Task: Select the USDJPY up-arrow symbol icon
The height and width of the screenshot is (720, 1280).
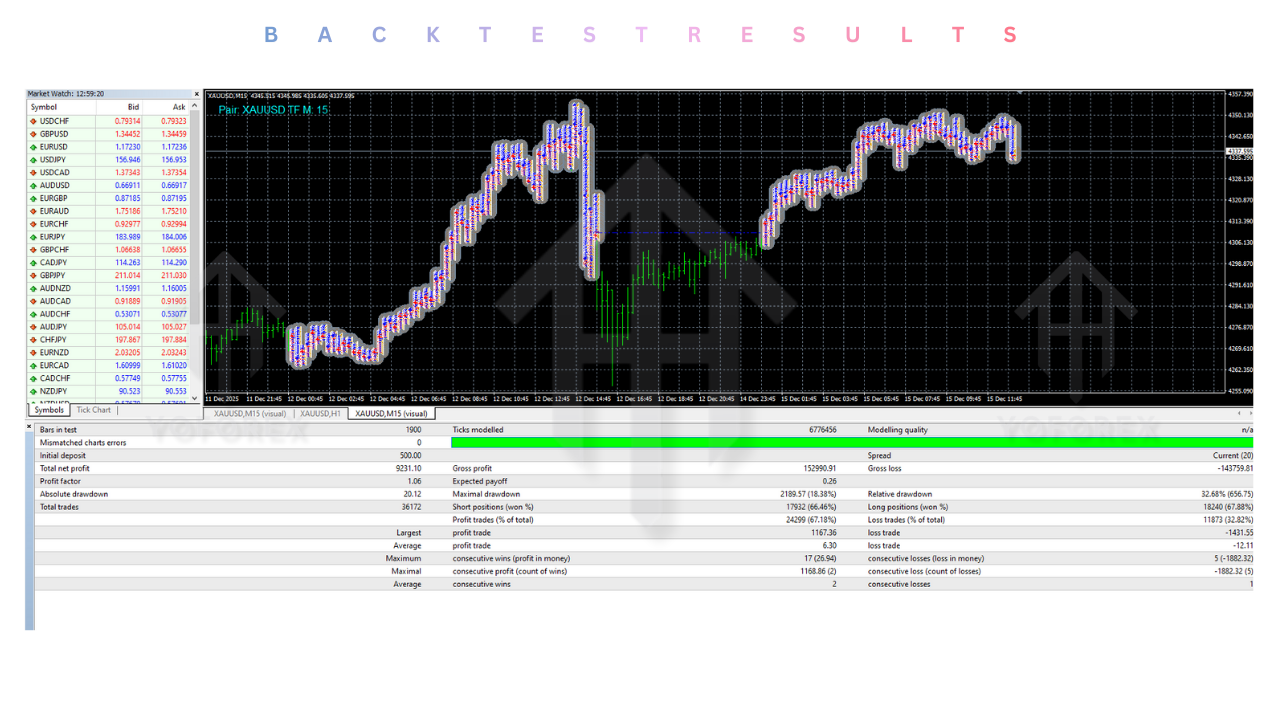Action: coord(31,159)
